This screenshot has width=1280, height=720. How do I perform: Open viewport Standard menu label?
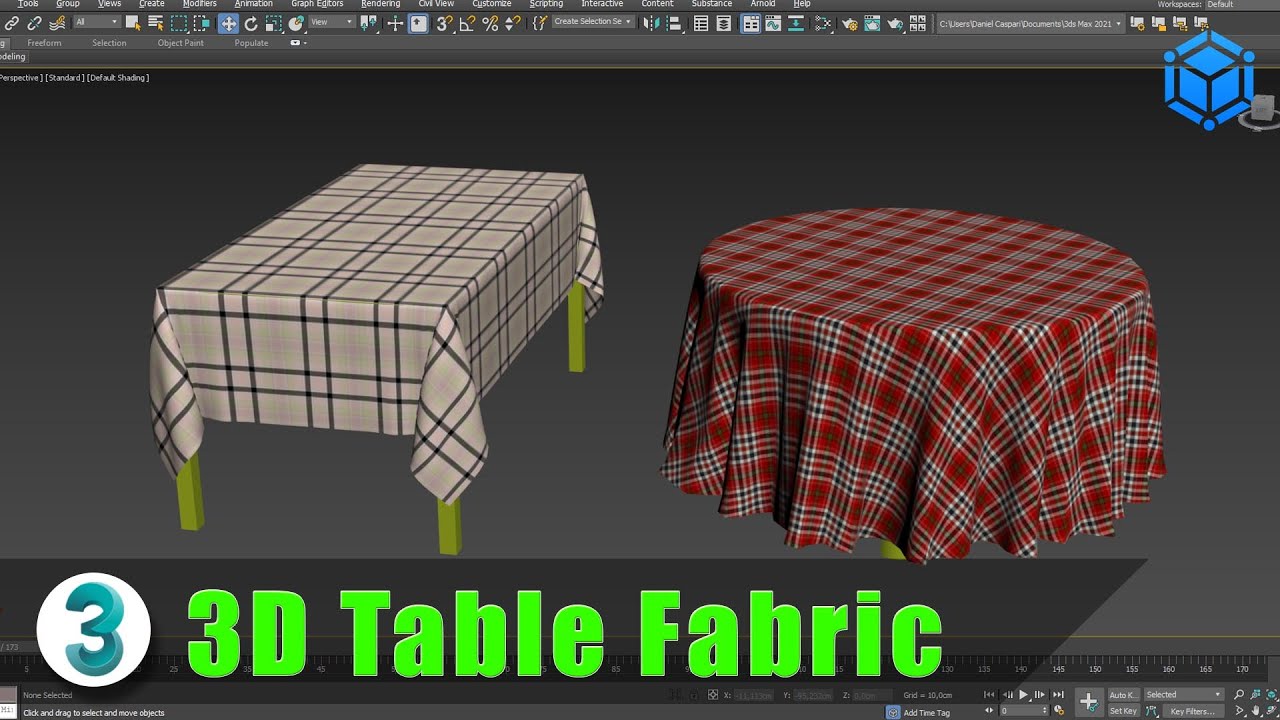[x=65, y=77]
